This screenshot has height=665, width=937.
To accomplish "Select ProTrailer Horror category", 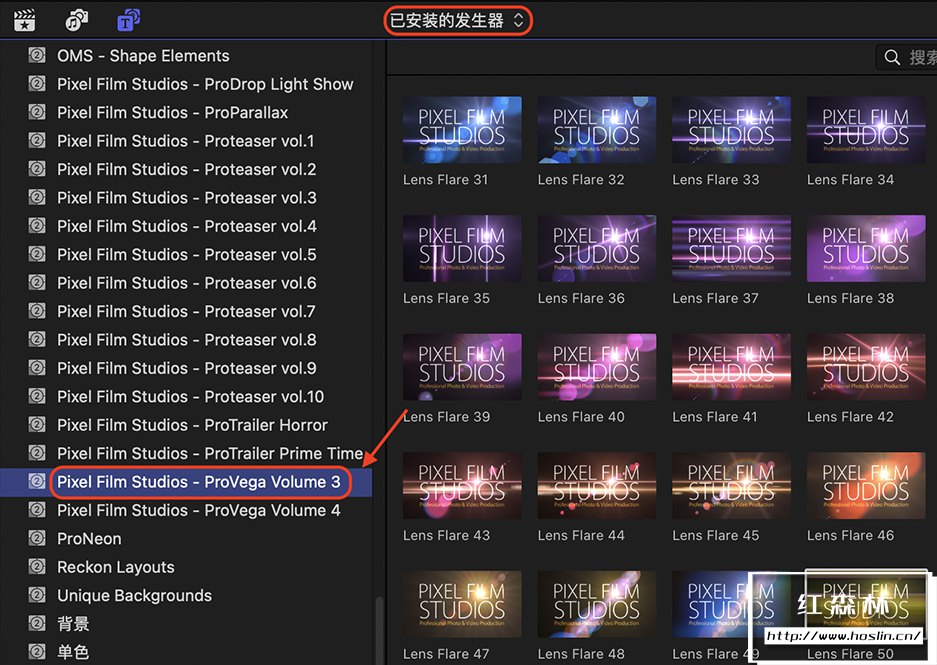I will (186, 425).
